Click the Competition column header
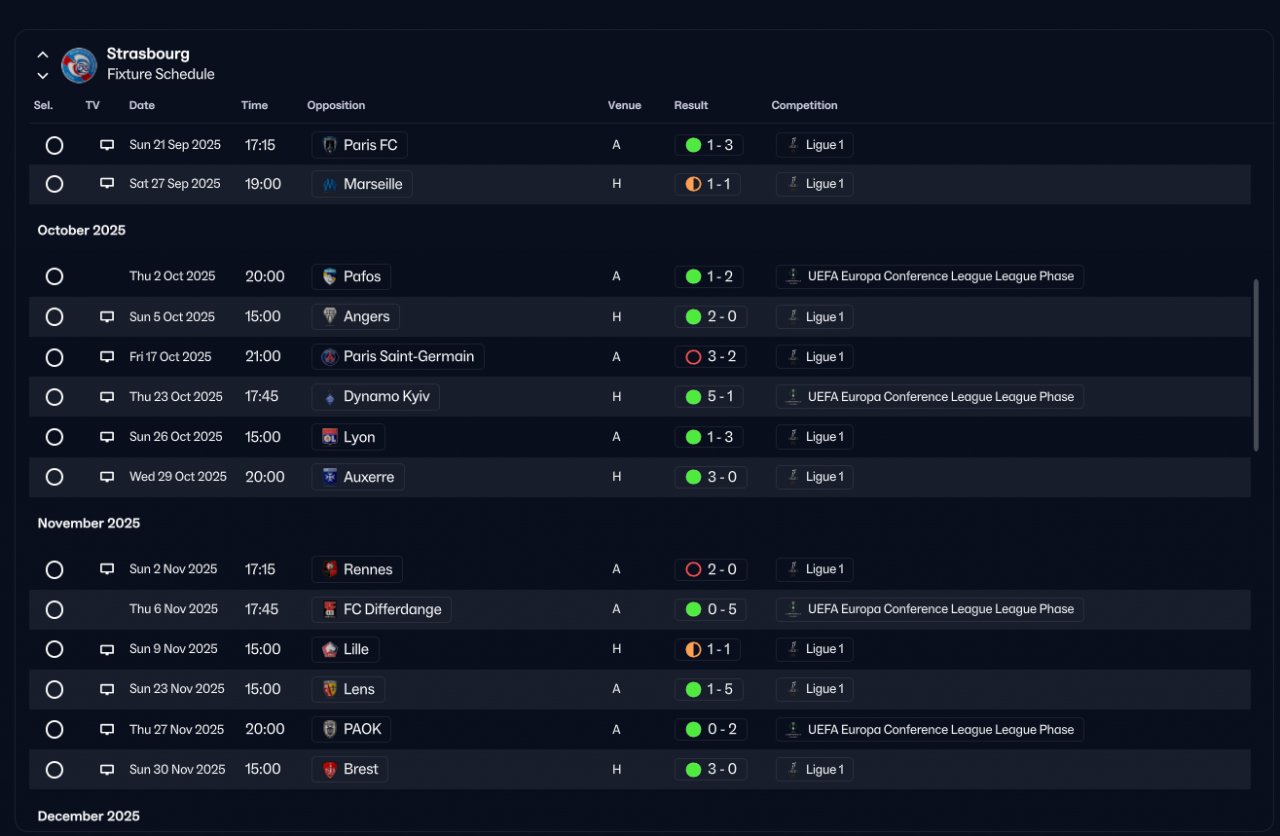The image size is (1280, 836). 804,105
